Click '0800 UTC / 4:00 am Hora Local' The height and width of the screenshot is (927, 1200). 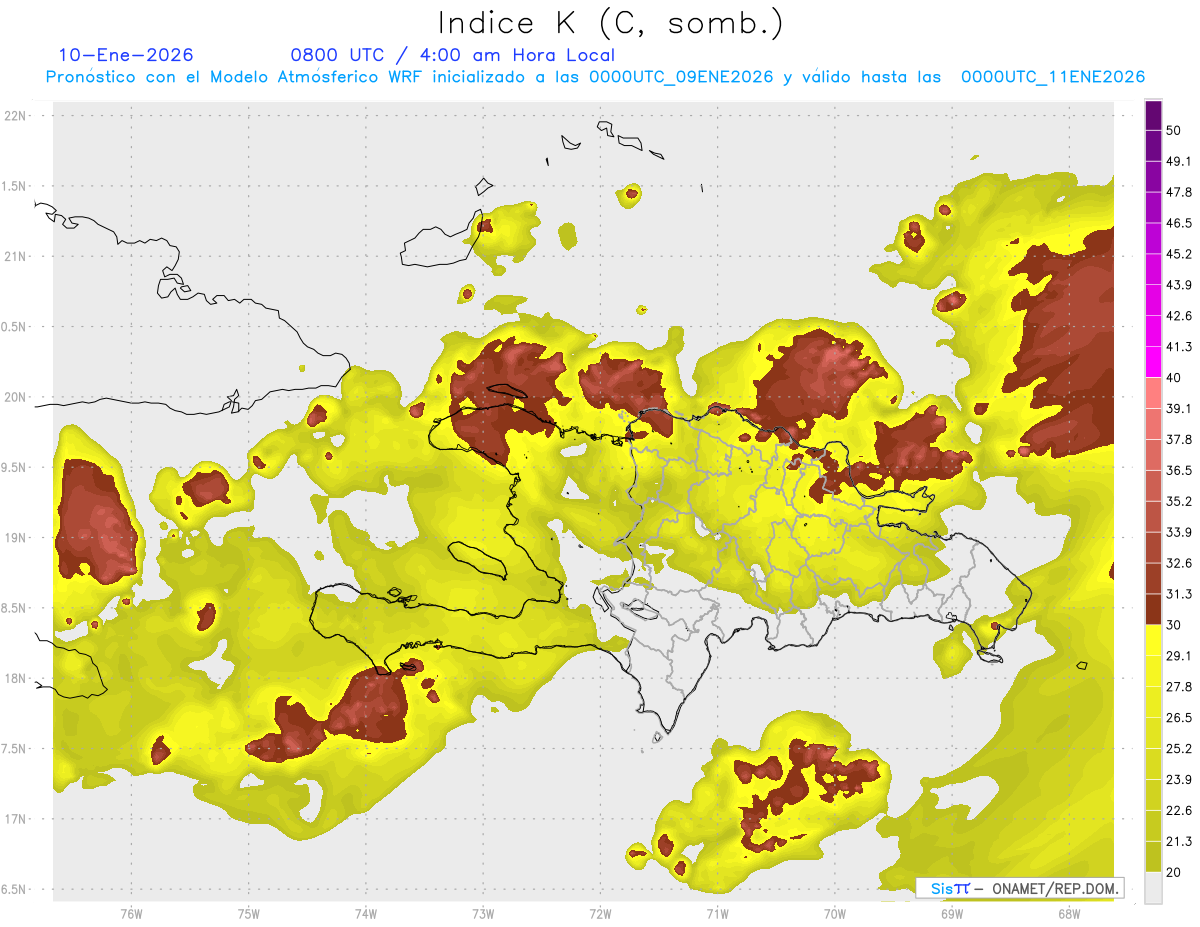point(452,55)
